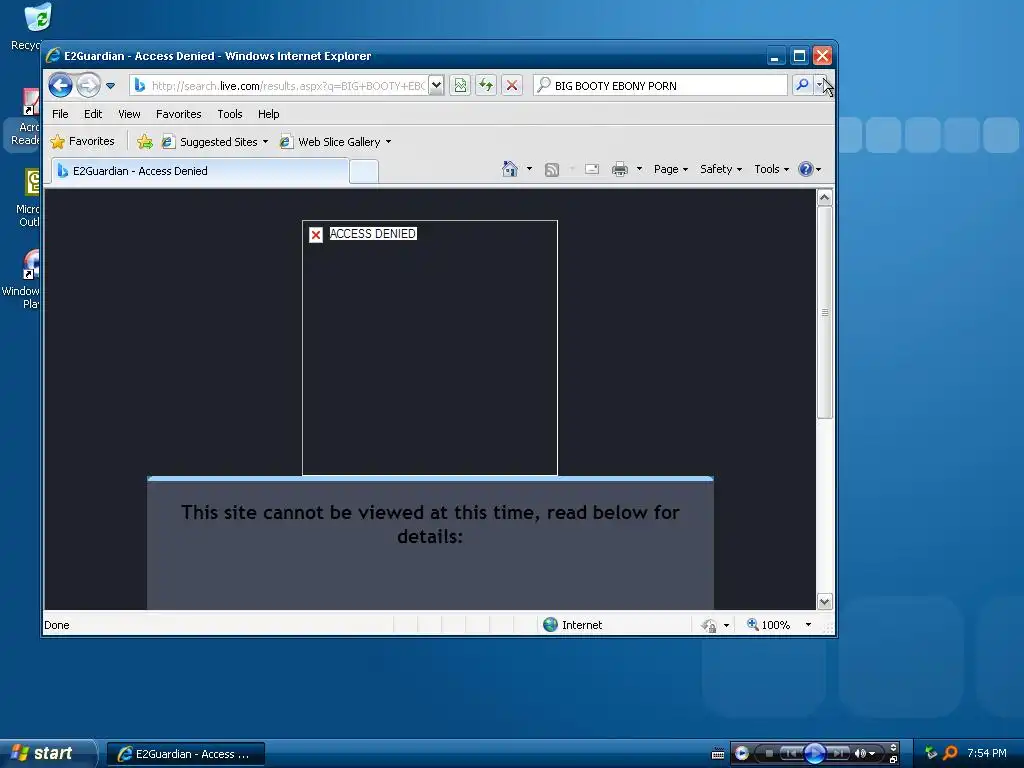Open the Print options dropdown arrow
This screenshot has height=768, width=1024.
[639, 169]
